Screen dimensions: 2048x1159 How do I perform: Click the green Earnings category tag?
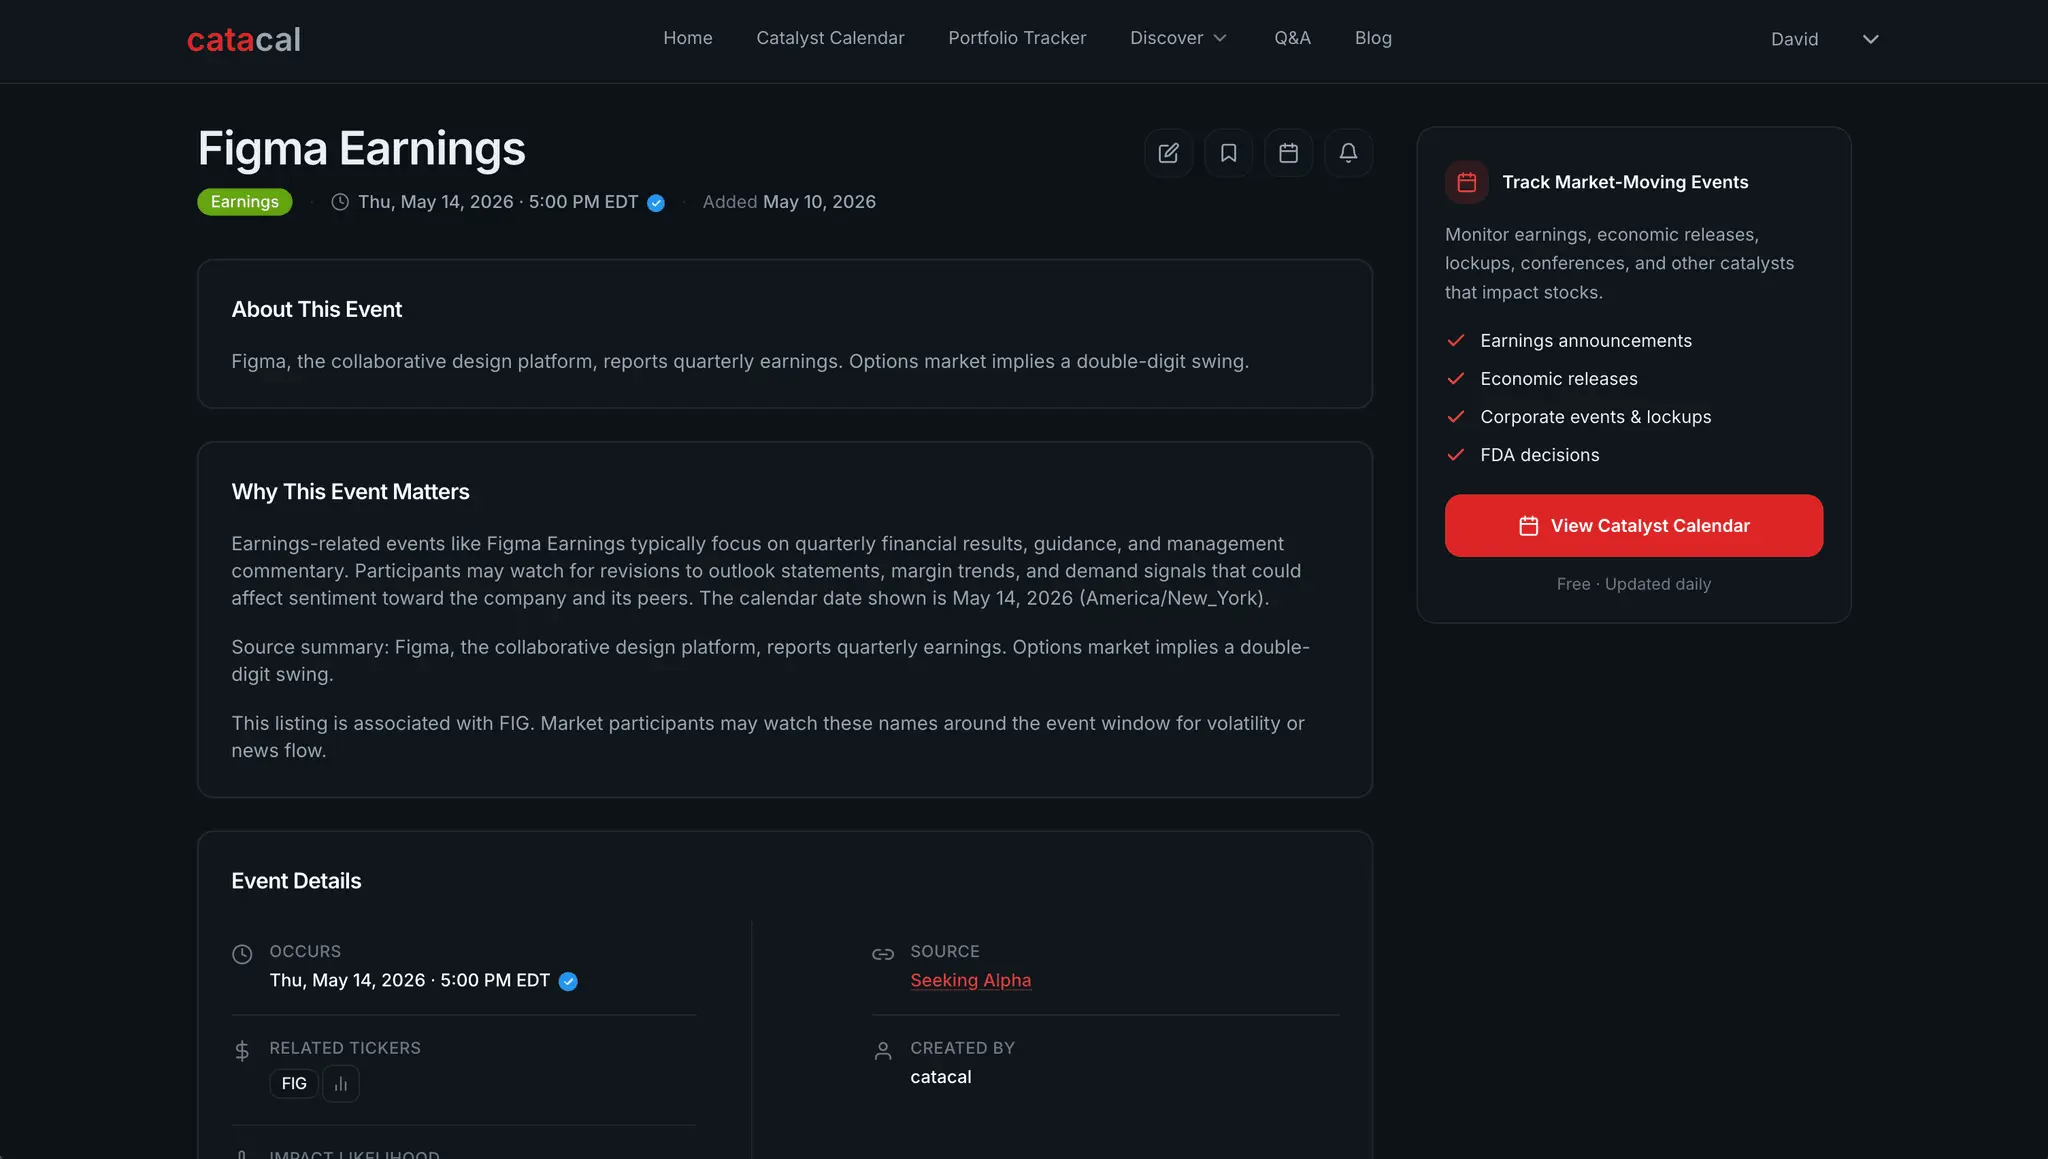[245, 202]
